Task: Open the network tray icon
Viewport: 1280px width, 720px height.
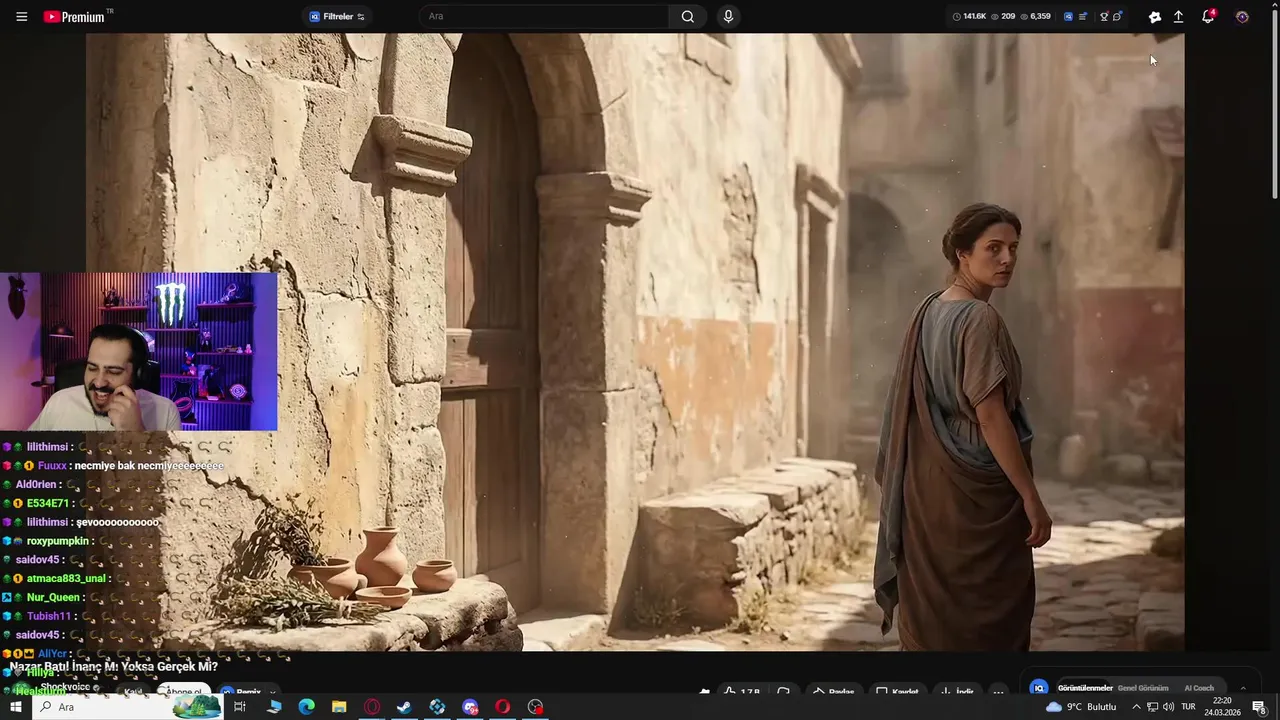Action: [x=1153, y=707]
